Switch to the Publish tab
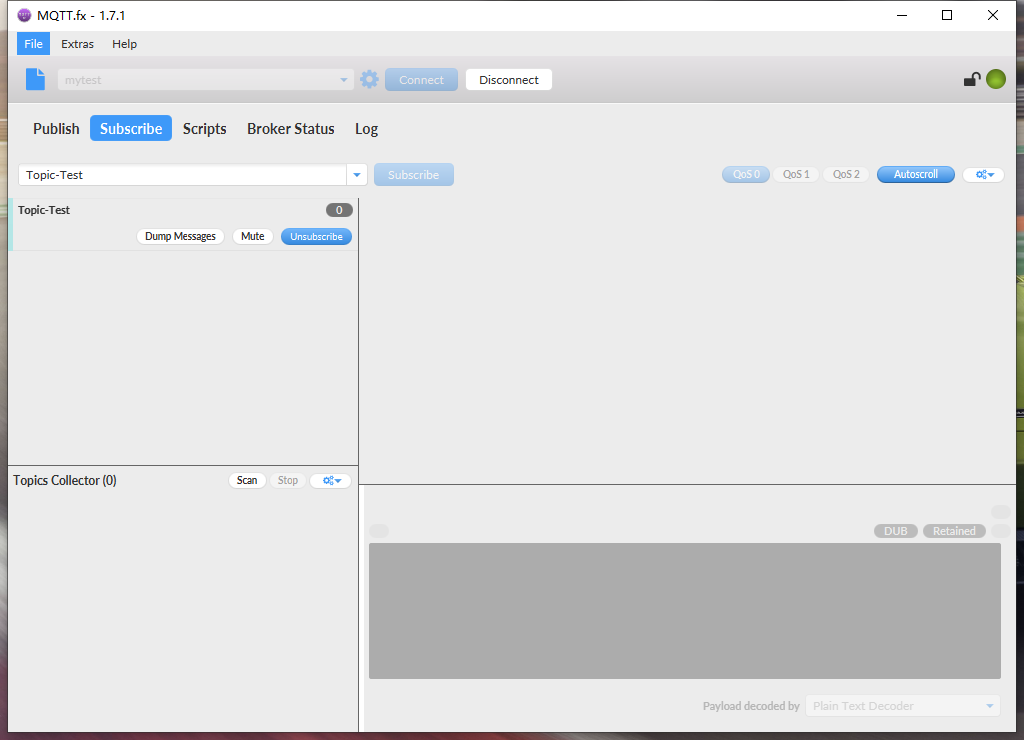Screen dimensions: 1024x740 click(56, 129)
